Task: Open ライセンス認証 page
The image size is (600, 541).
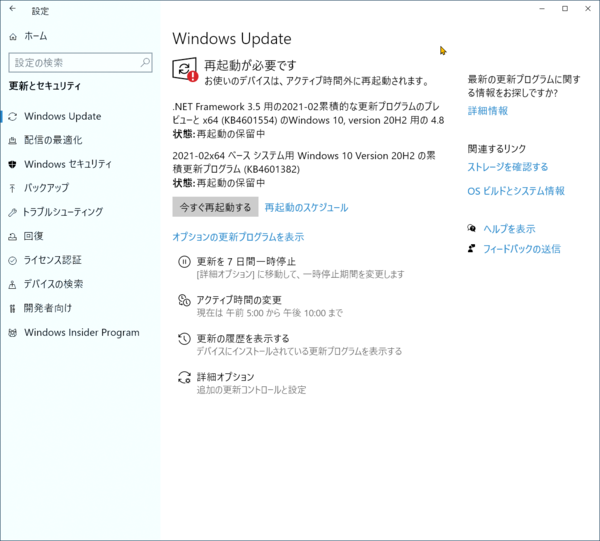Action: click(x=52, y=260)
